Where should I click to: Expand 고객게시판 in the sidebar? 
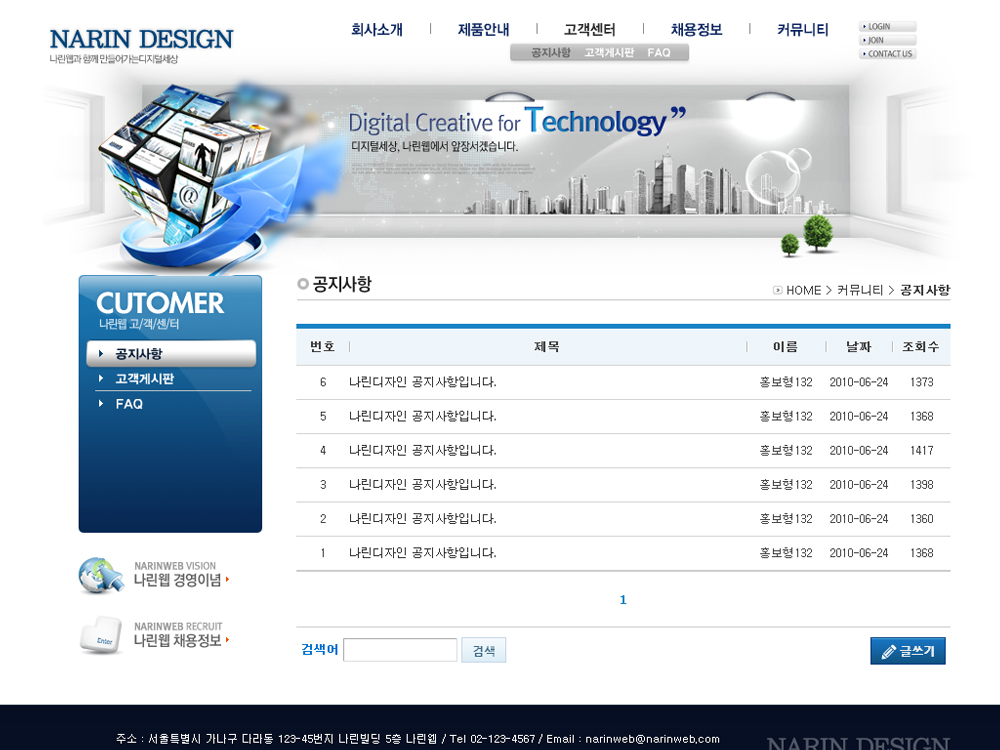coord(145,379)
